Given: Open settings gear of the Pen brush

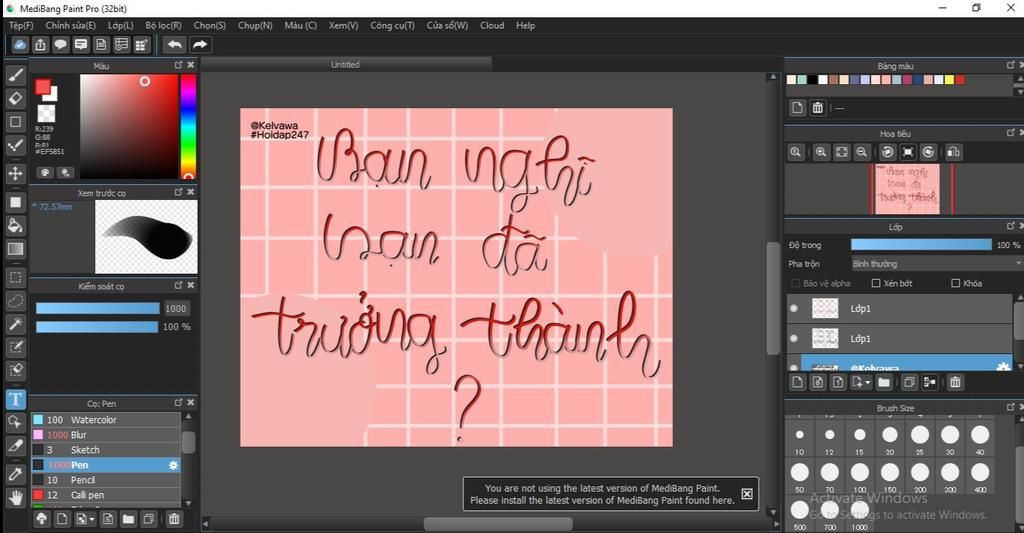Looking at the screenshot, I should click(173, 465).
